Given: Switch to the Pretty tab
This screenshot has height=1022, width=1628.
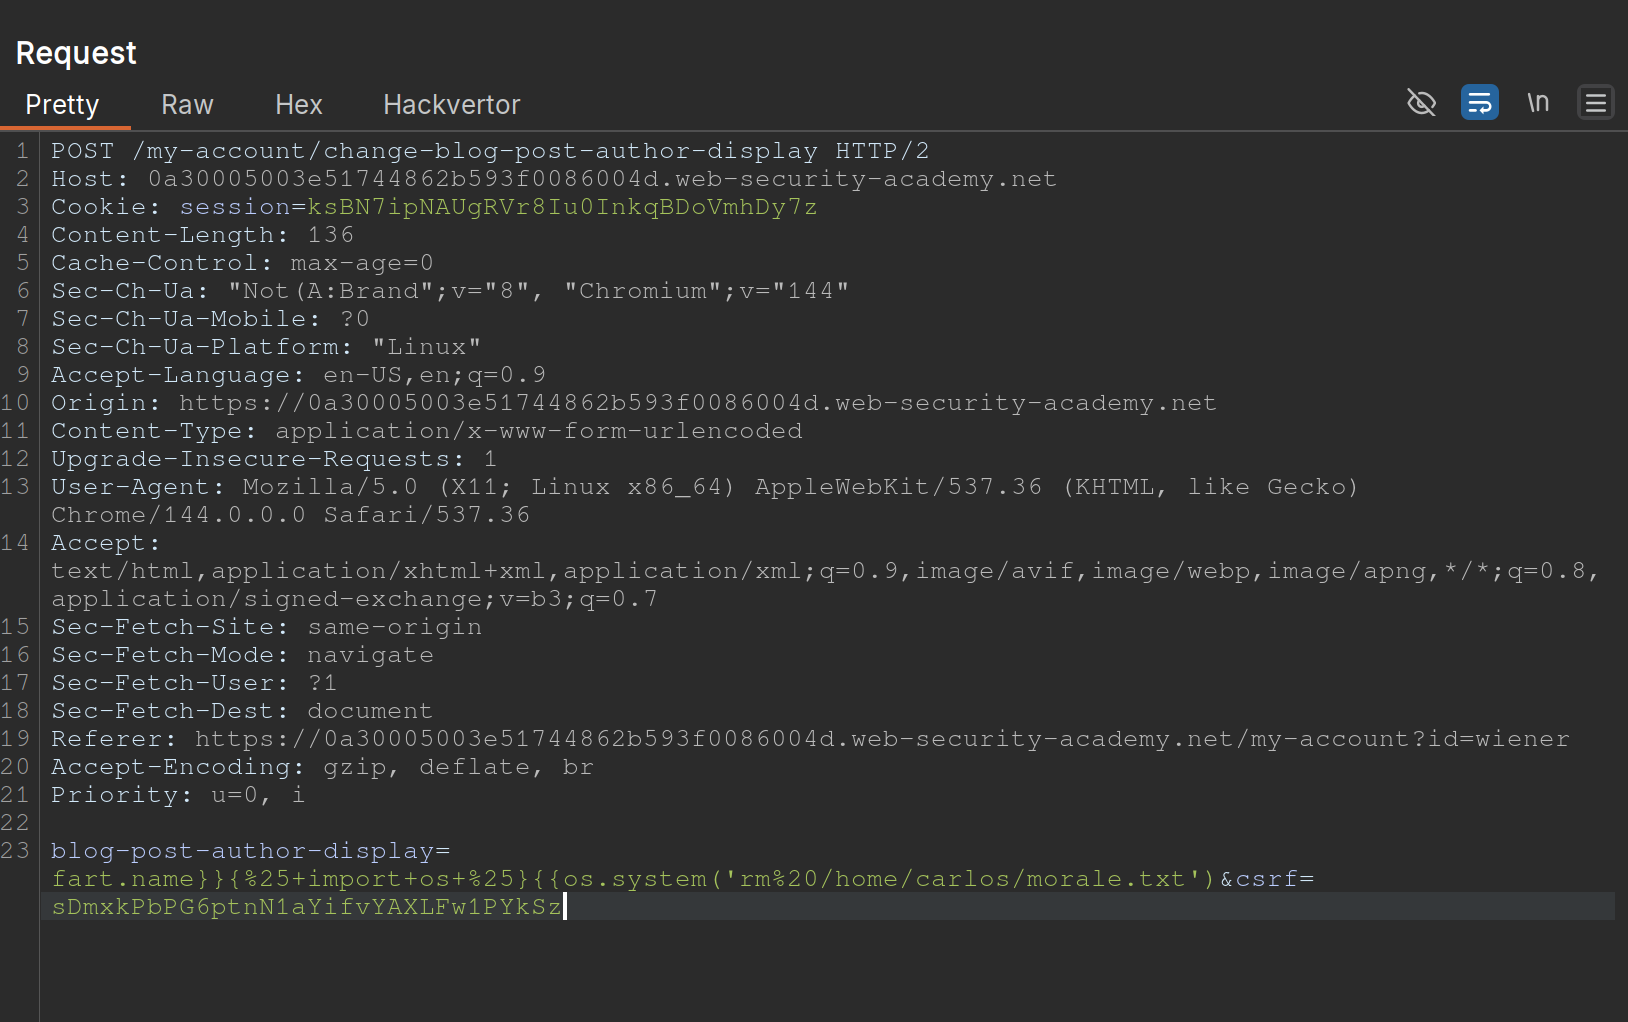Looking at the screenshot, I should (62, 105).
